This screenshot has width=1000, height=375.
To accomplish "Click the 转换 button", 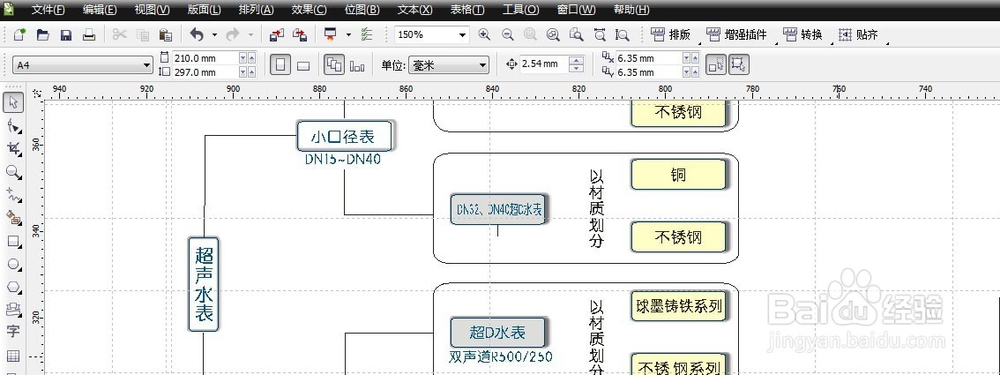I will [803, 35].
